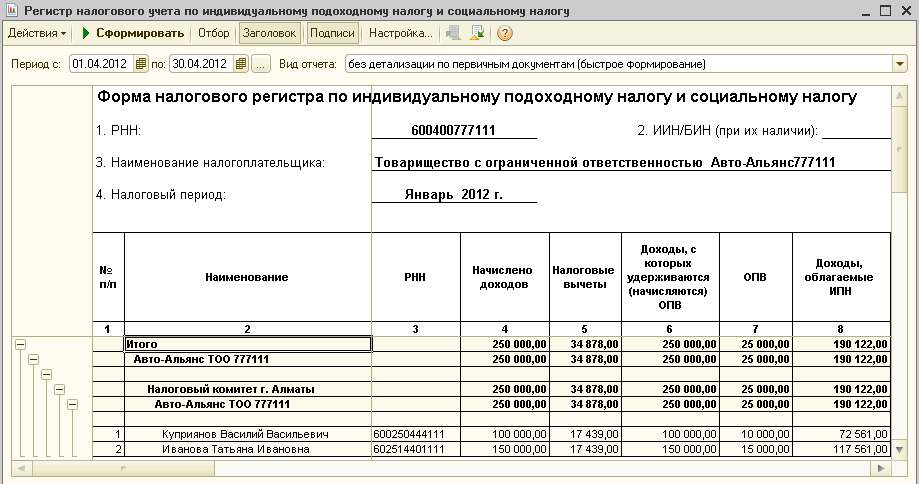The width and height of the screenshot is (919, 484).
Task: Click the Отбор filter toolbar item
Action: click(x=213, y=33)
